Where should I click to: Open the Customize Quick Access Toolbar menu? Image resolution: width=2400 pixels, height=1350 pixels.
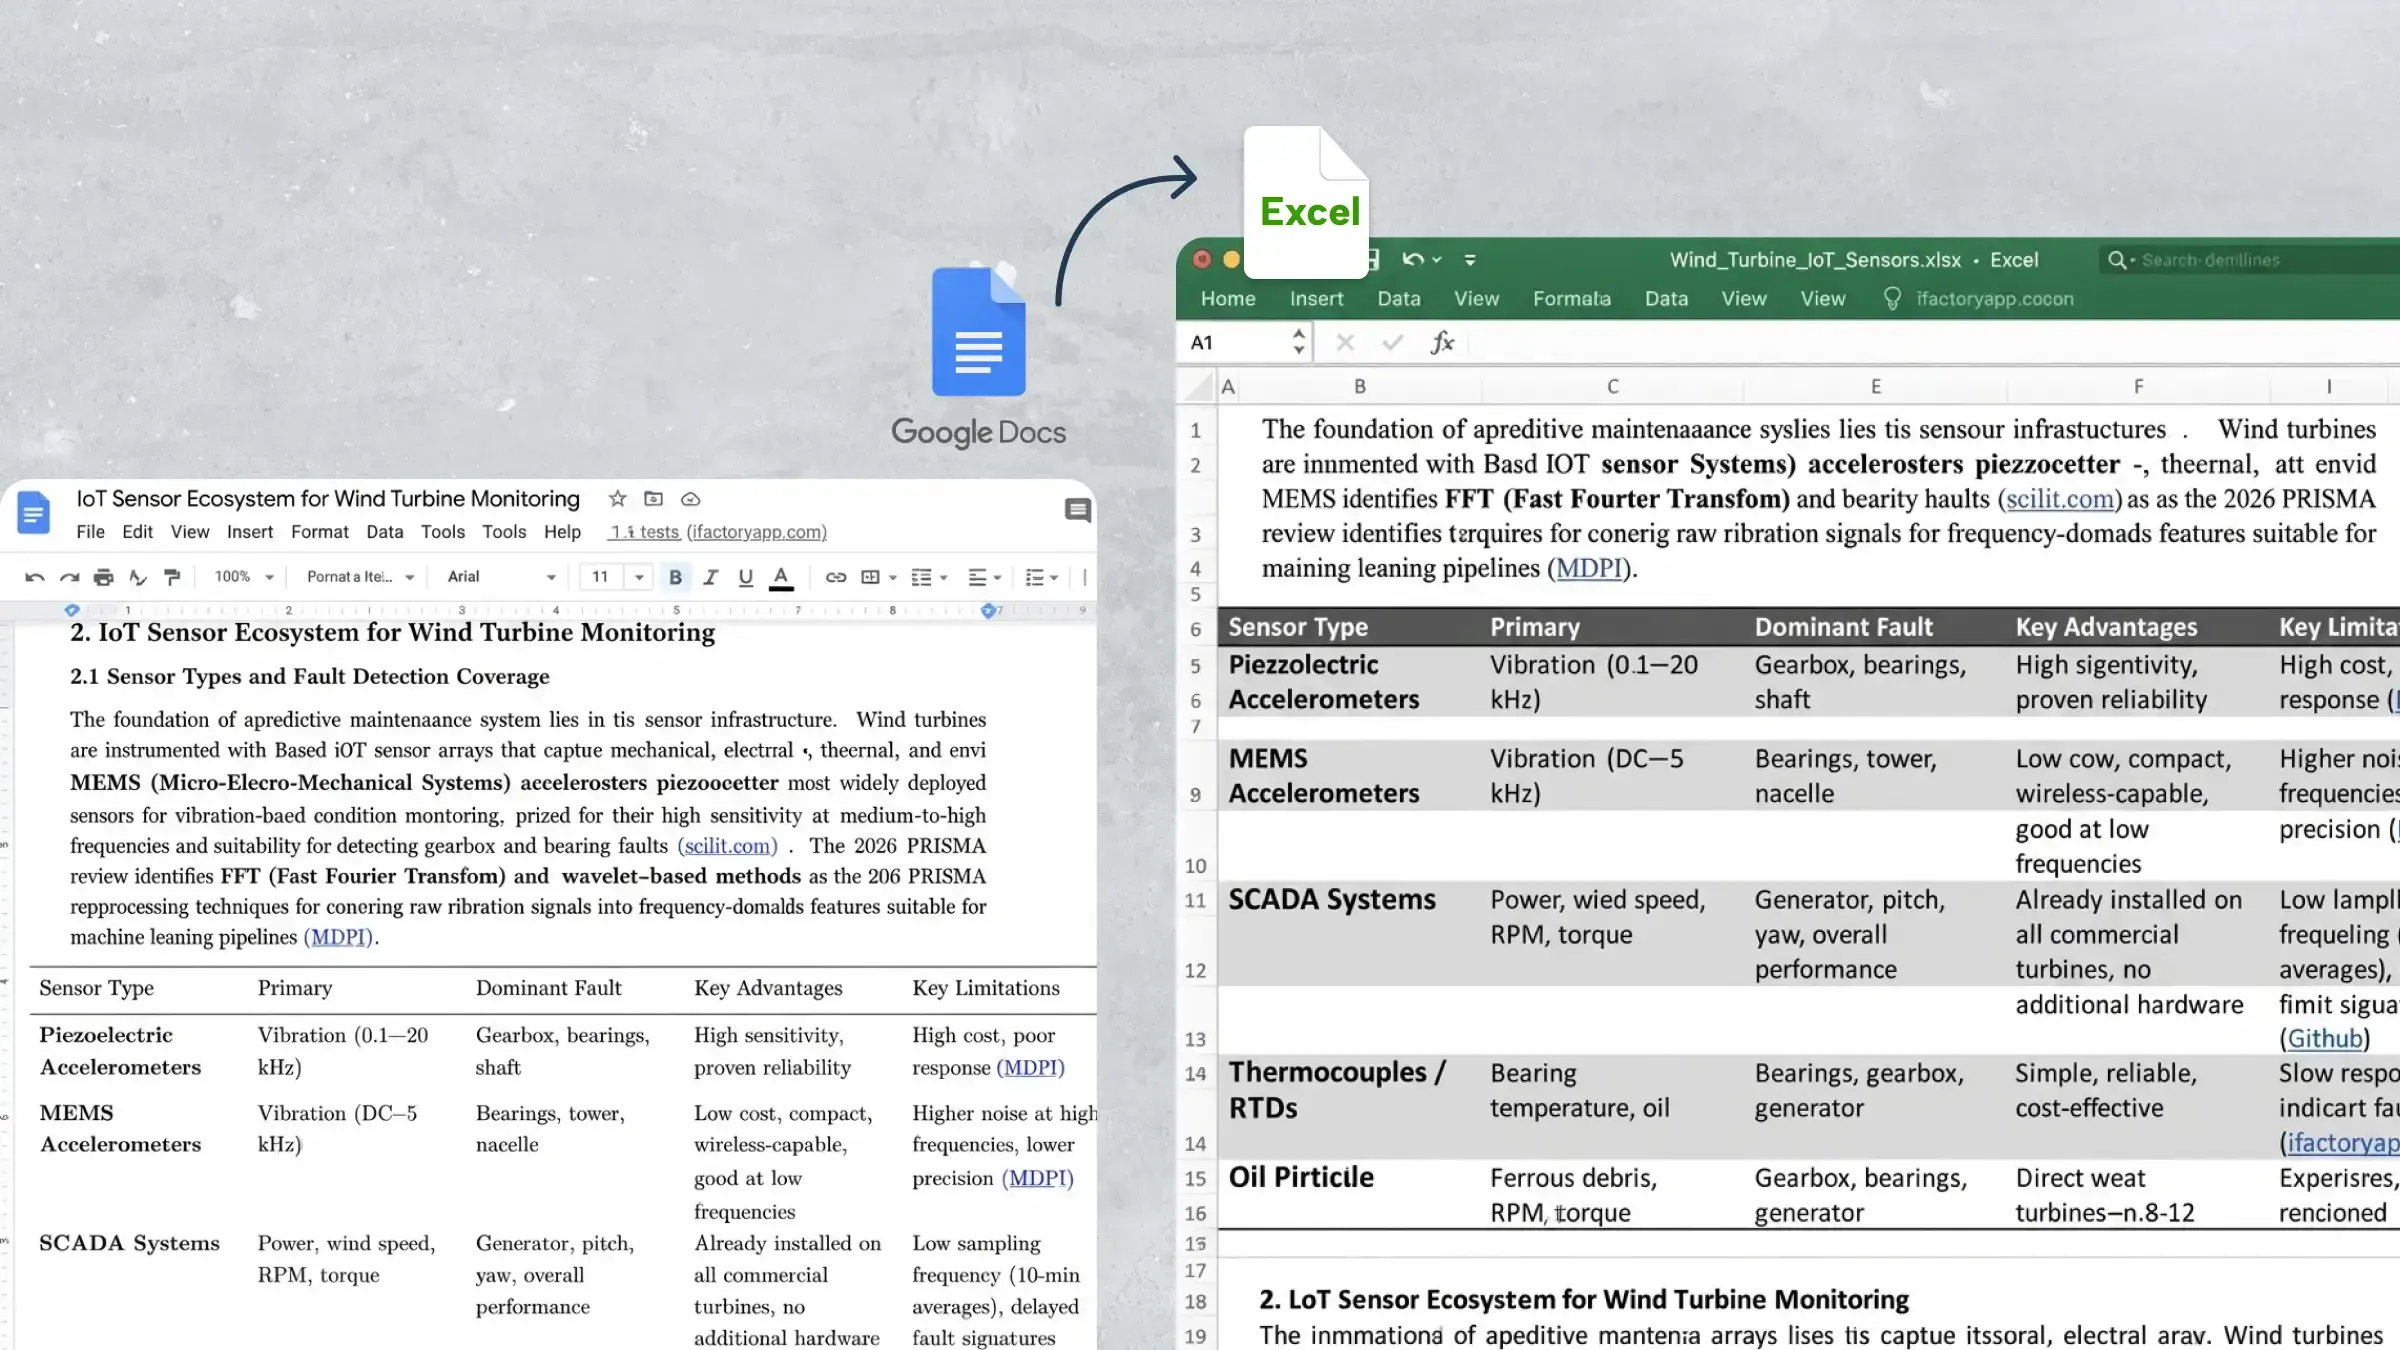pyautogui.click(x=1470, y=259)
